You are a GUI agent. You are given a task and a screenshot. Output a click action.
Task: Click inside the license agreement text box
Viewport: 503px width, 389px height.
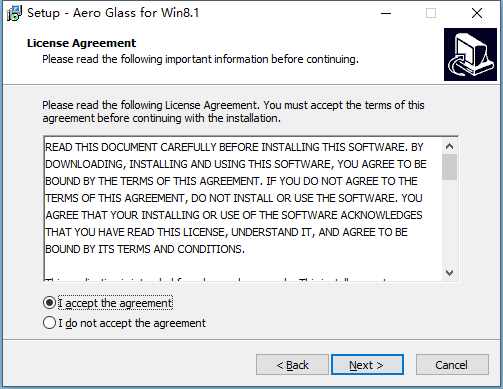pyautogui.click(x=243, y=209)
